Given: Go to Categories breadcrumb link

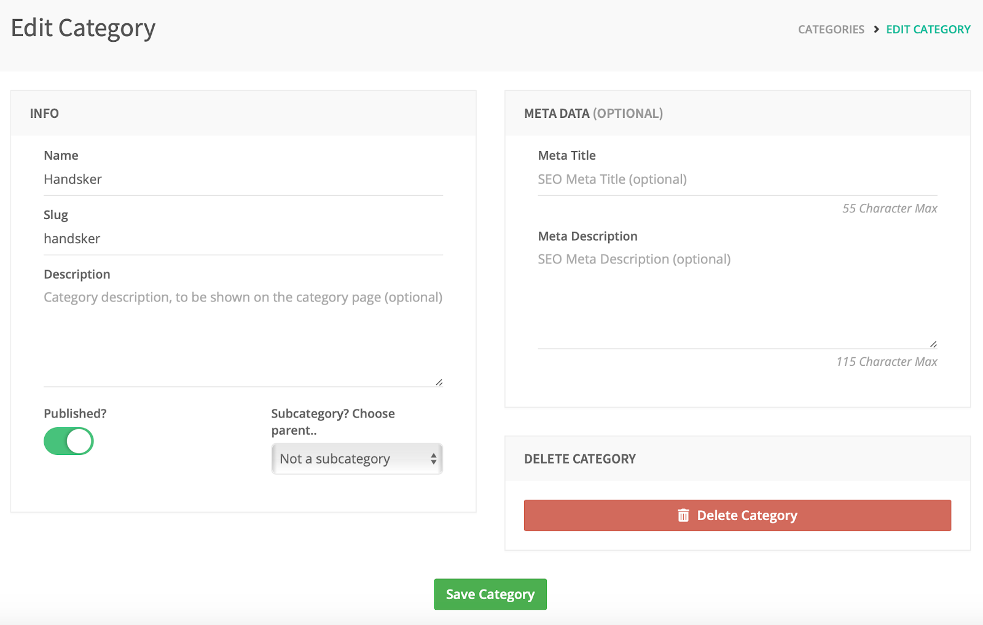Looking at the screenshot, I should tap(831, 29).
